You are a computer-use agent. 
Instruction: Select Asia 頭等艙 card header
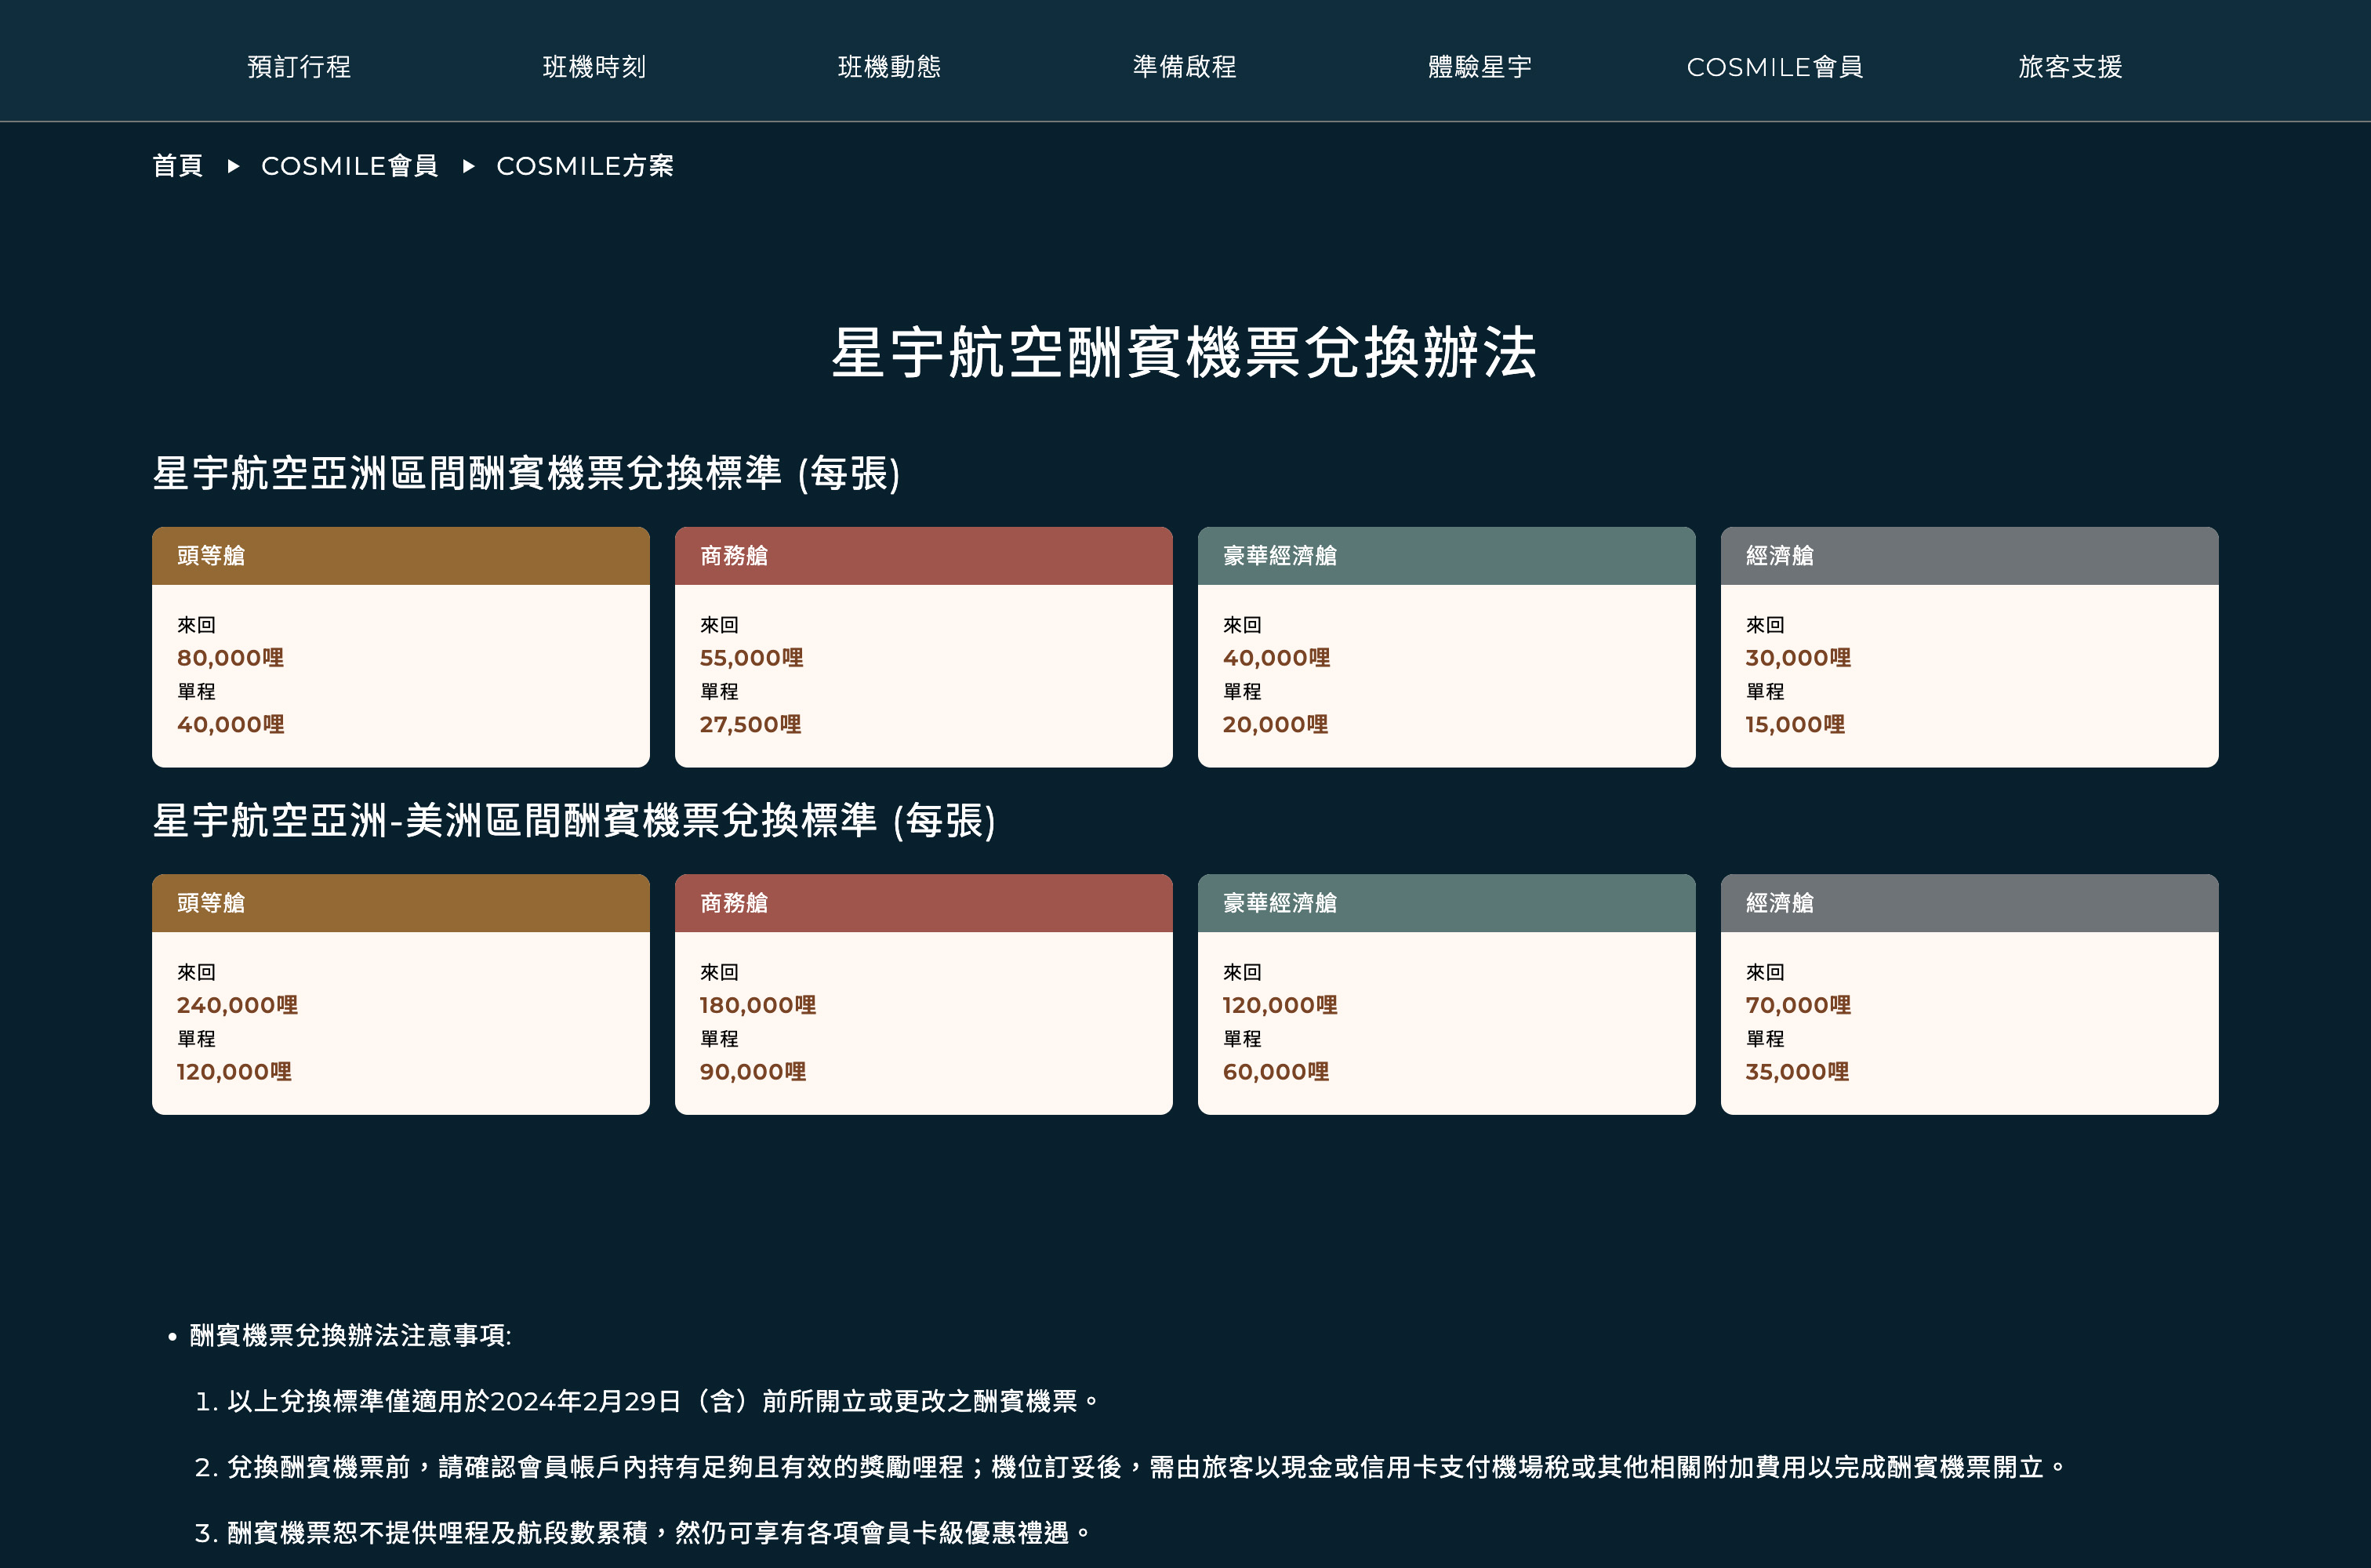click(401, 556)
